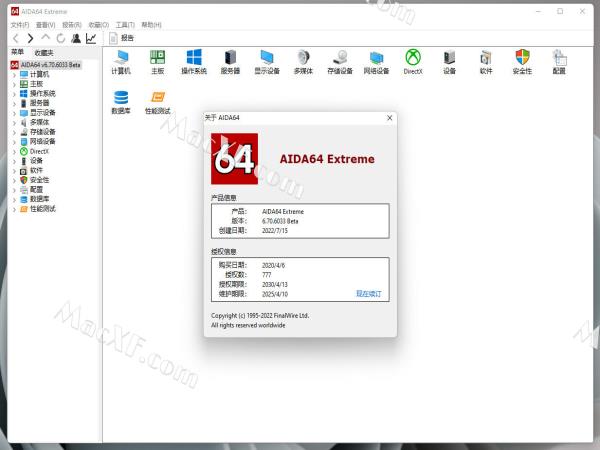Expand the 计算机 tree node

tap(15, 75)
